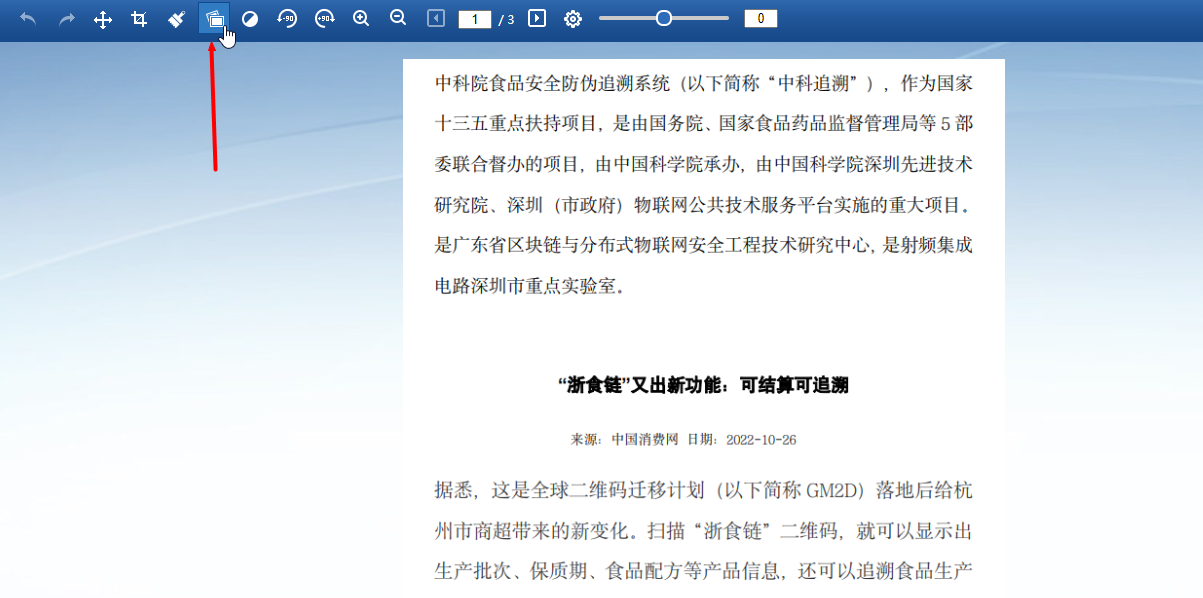Click the line starting "委联合督办的项目"
The width and height of the screenshot is (1203, 598).
pyautogui.click(x=704, y=164)
